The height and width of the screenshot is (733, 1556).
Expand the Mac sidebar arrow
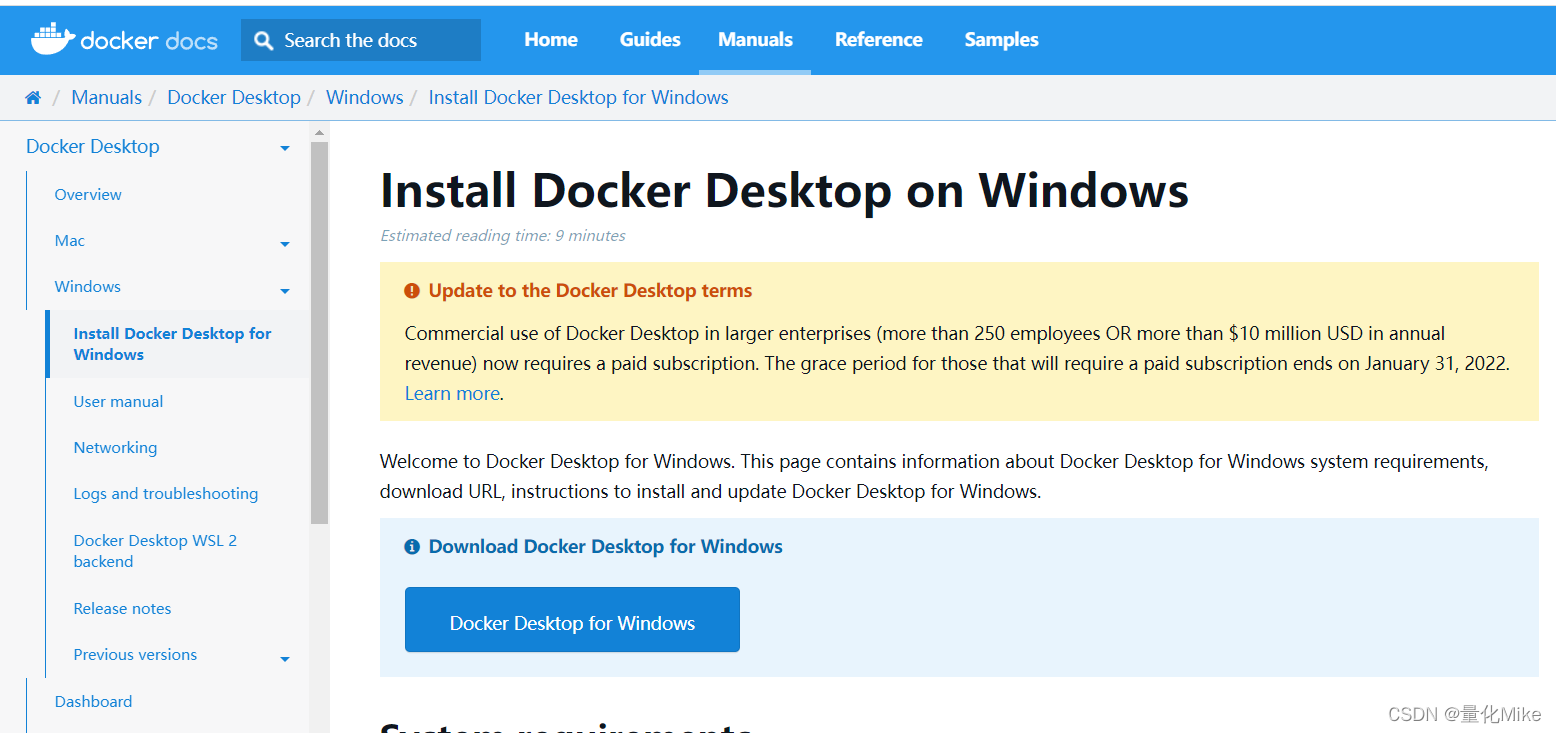(285, 244)
